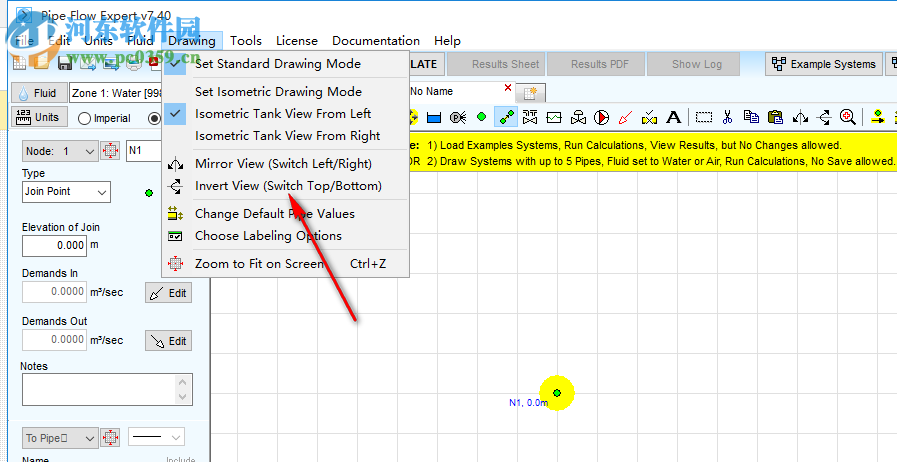Select the red Pump tool icon

tap(602, 117)
